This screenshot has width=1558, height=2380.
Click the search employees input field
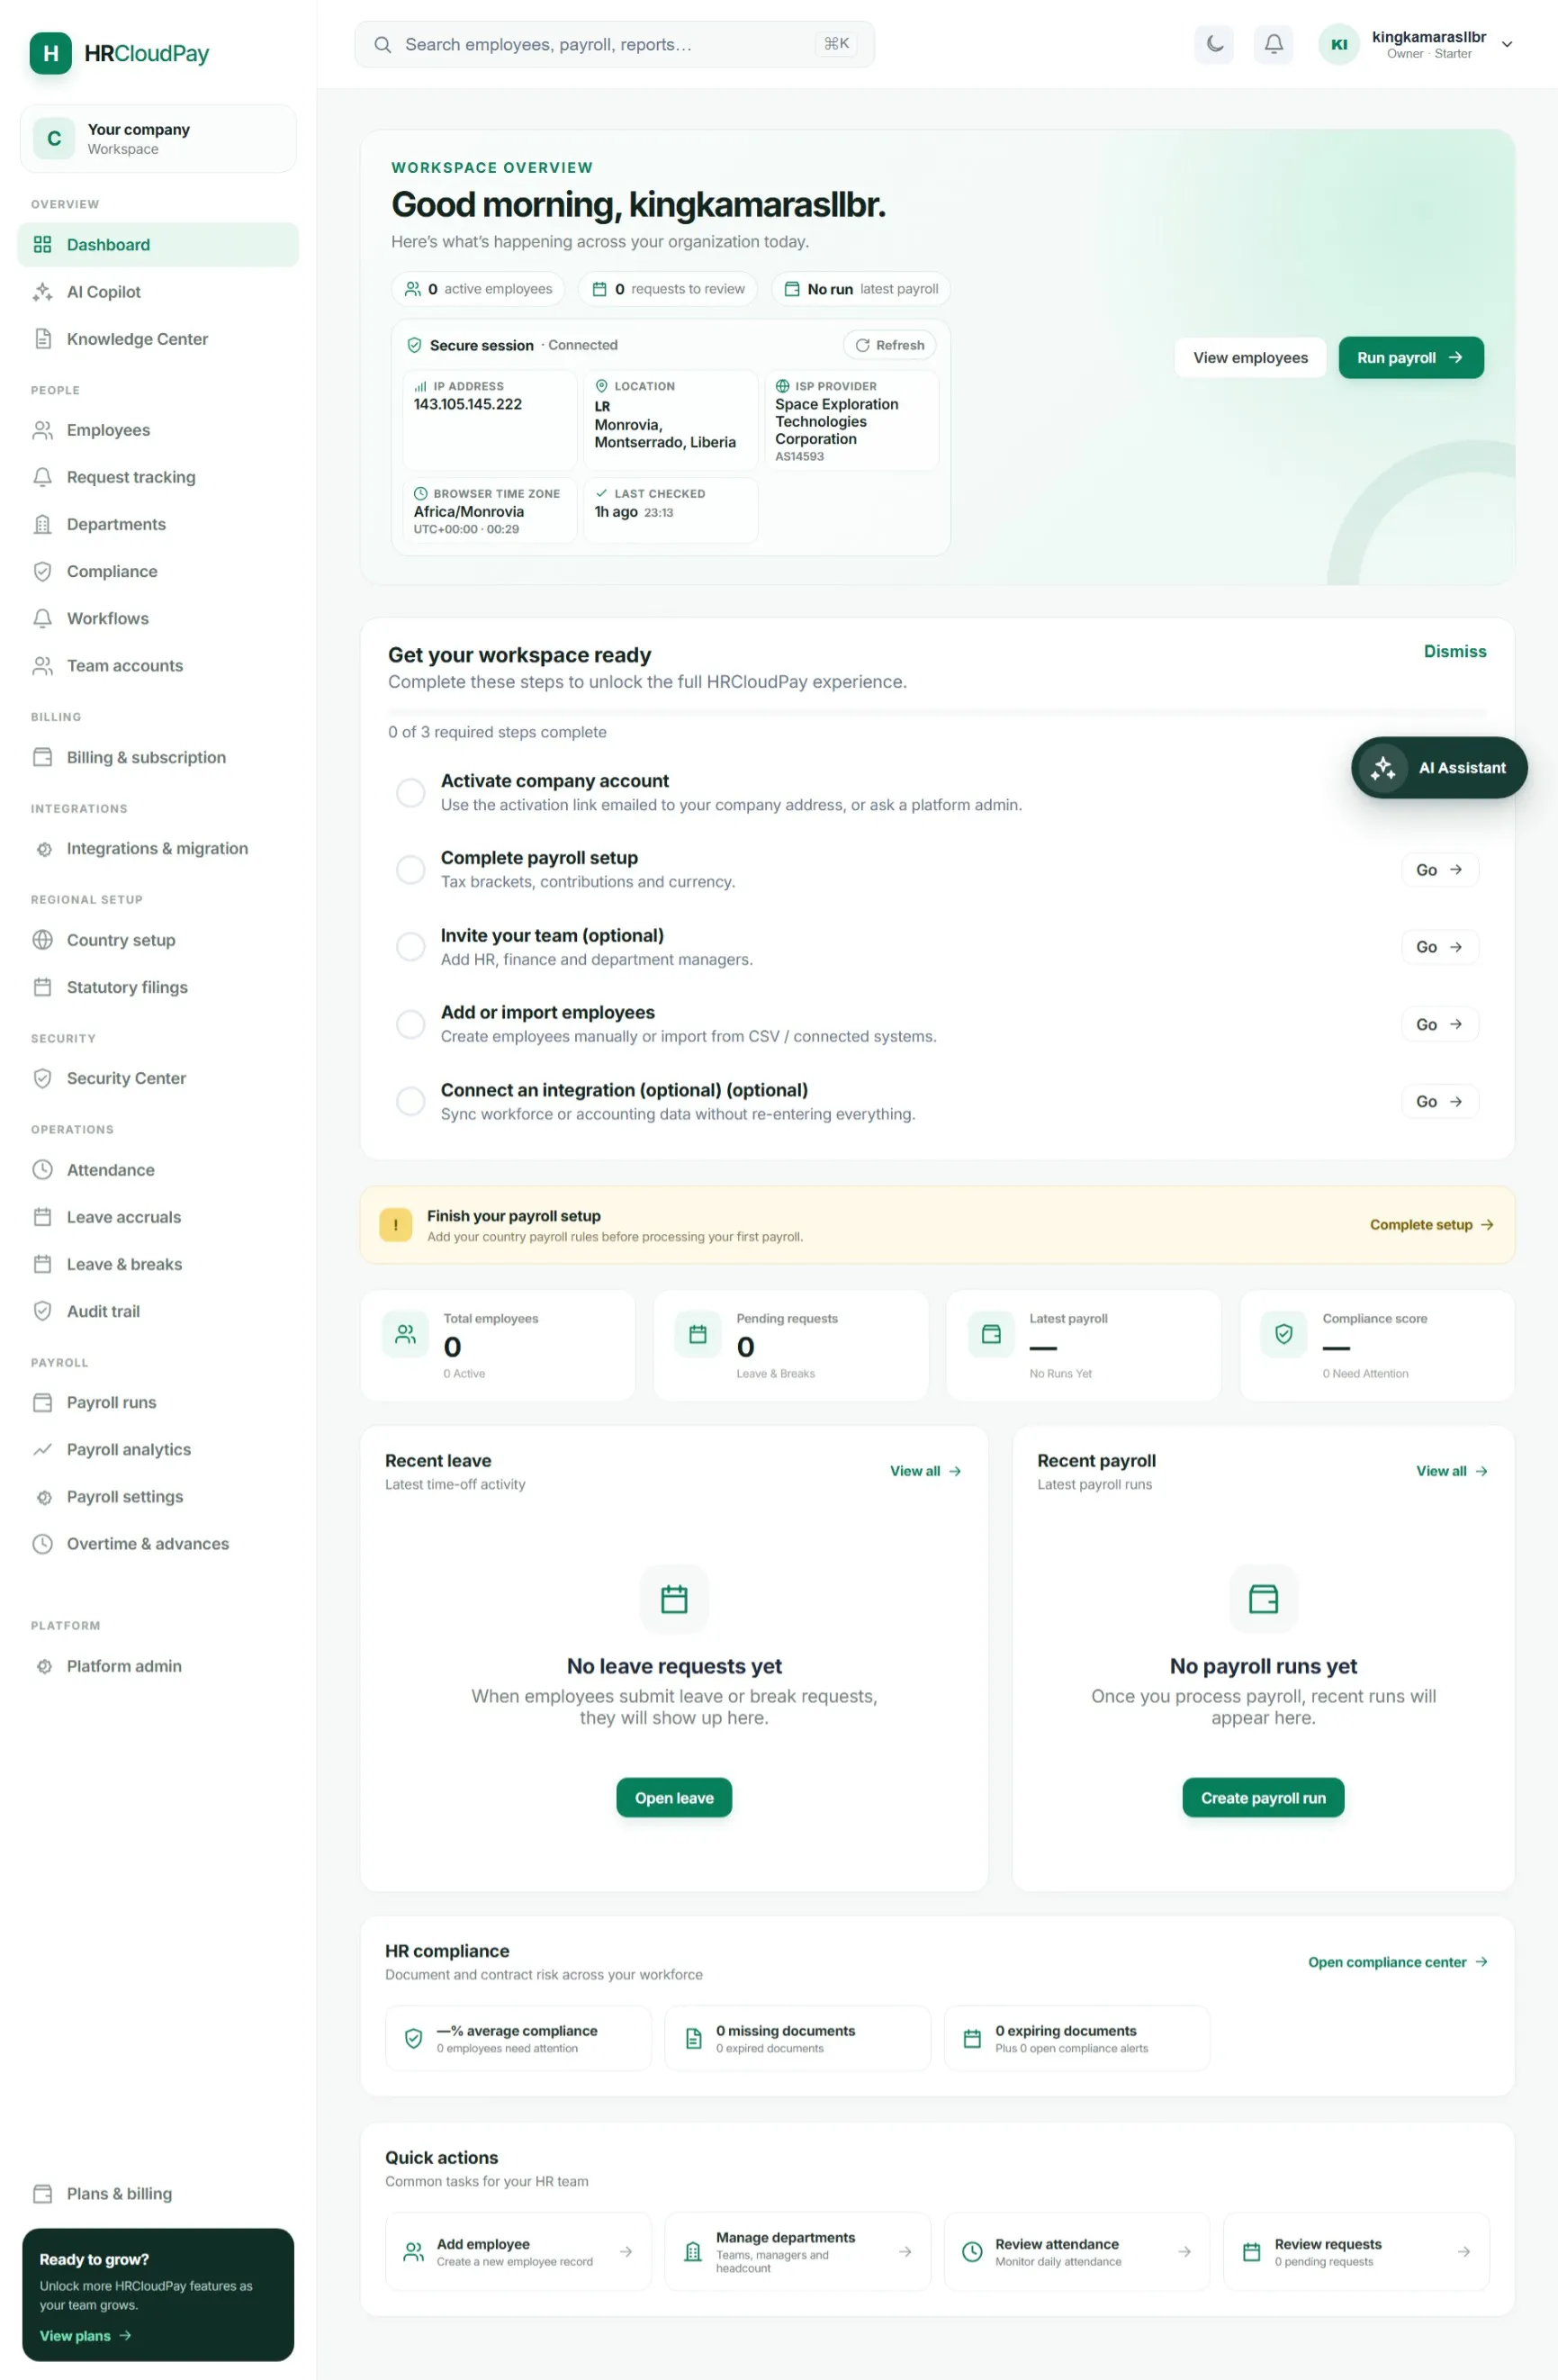(614, 45)
